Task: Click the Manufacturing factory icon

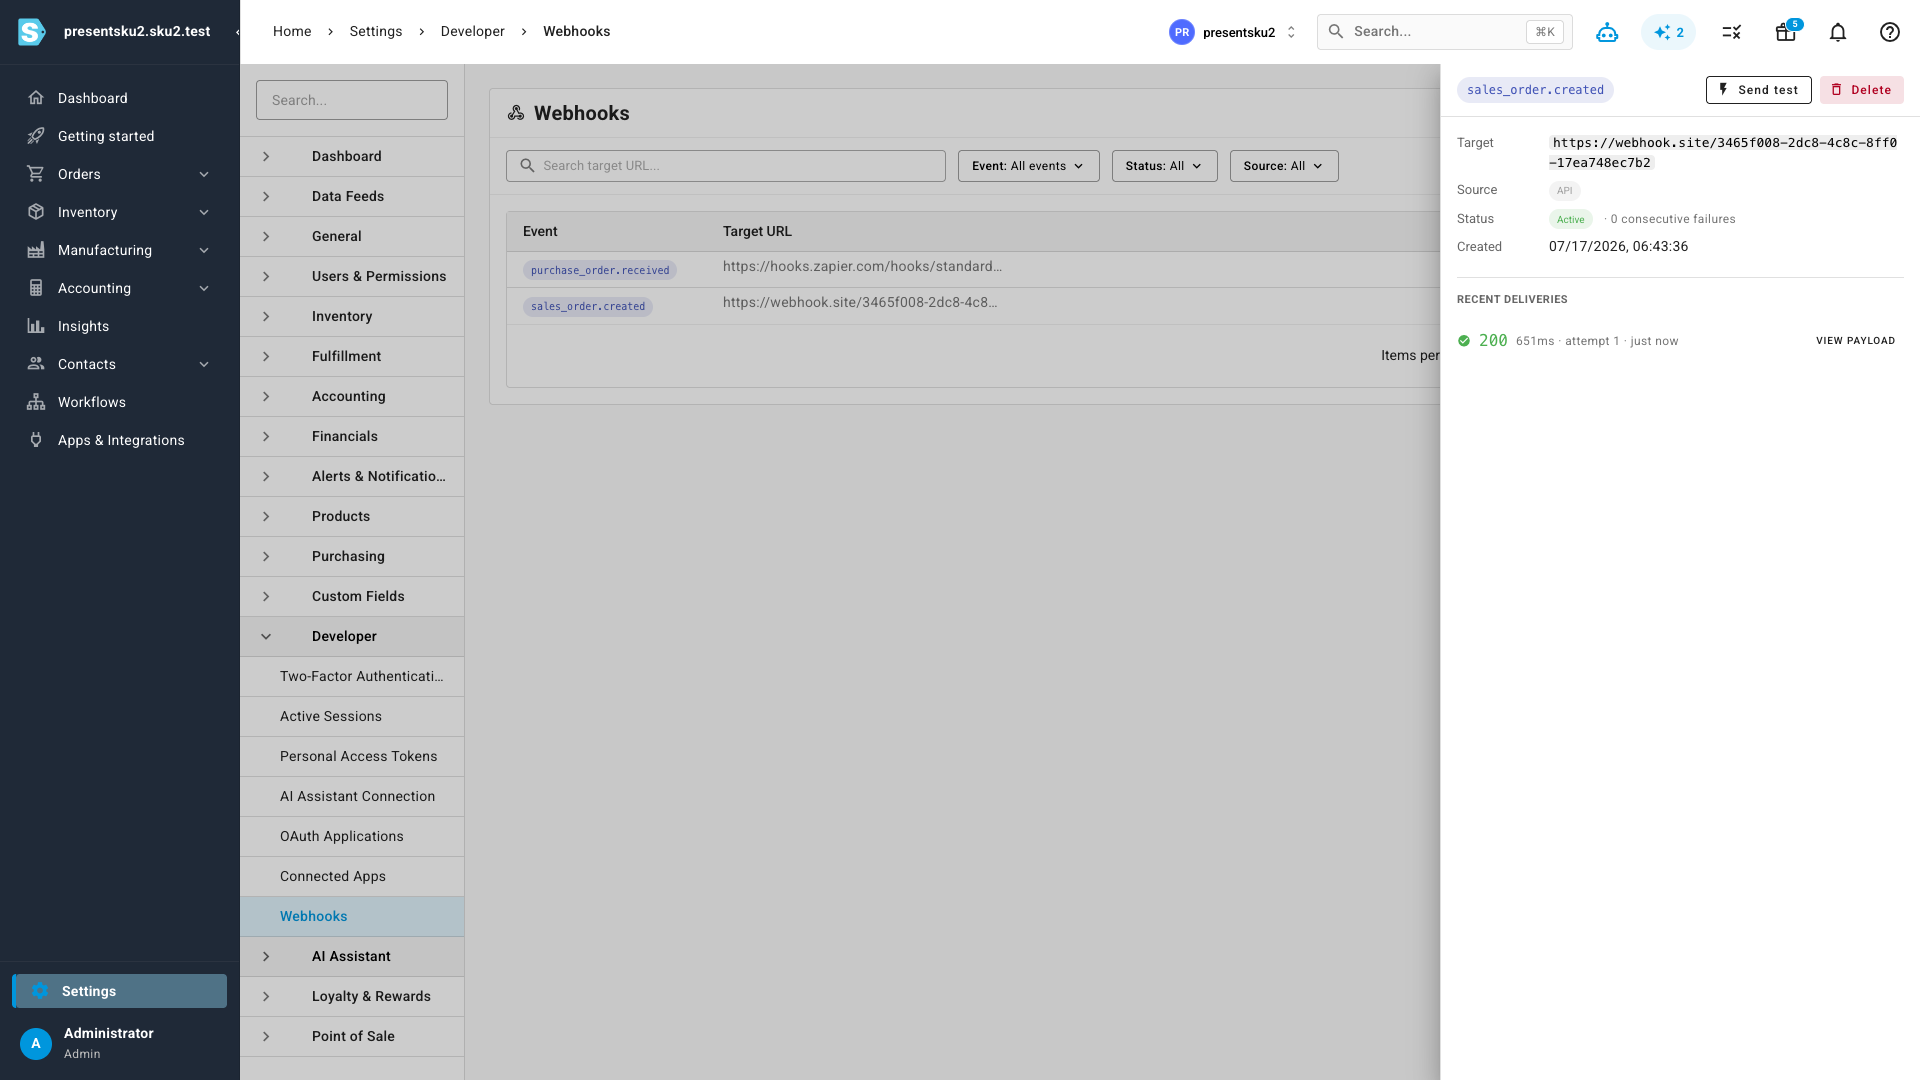Action: (36, 250)
